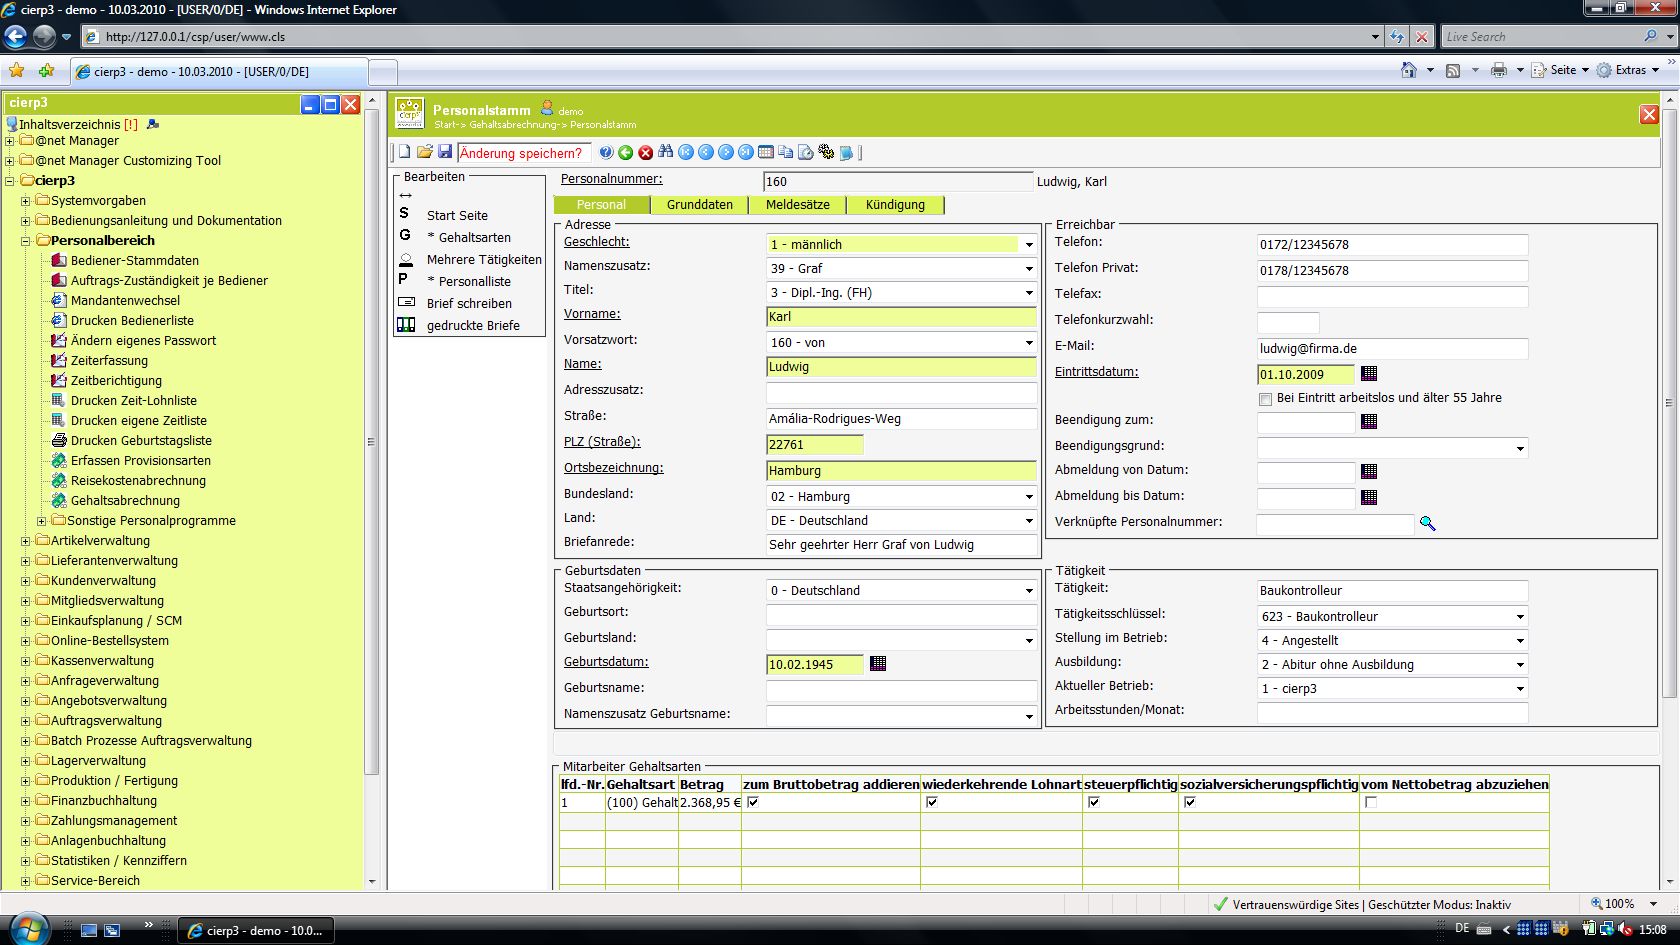Click the binoculars search icon

click(666, 152)
